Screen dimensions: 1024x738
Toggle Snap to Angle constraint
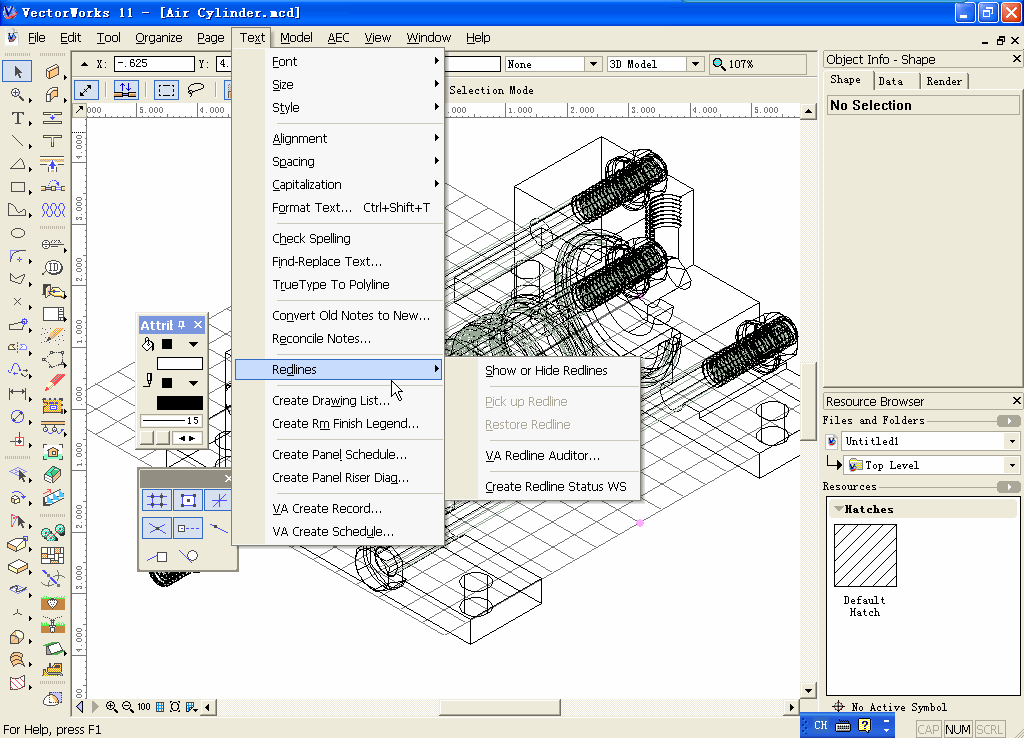[x=218, y=500]
